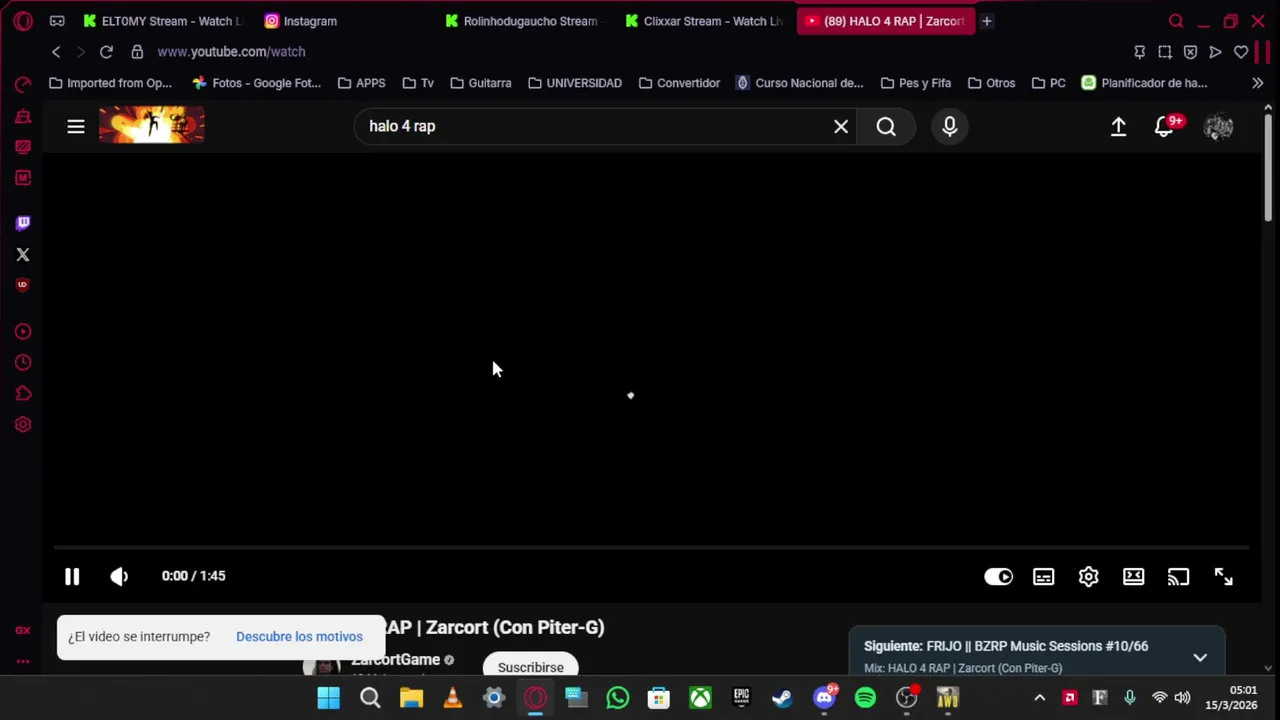
Task: Open Steam from the taskbar
Action: (782, 698)
